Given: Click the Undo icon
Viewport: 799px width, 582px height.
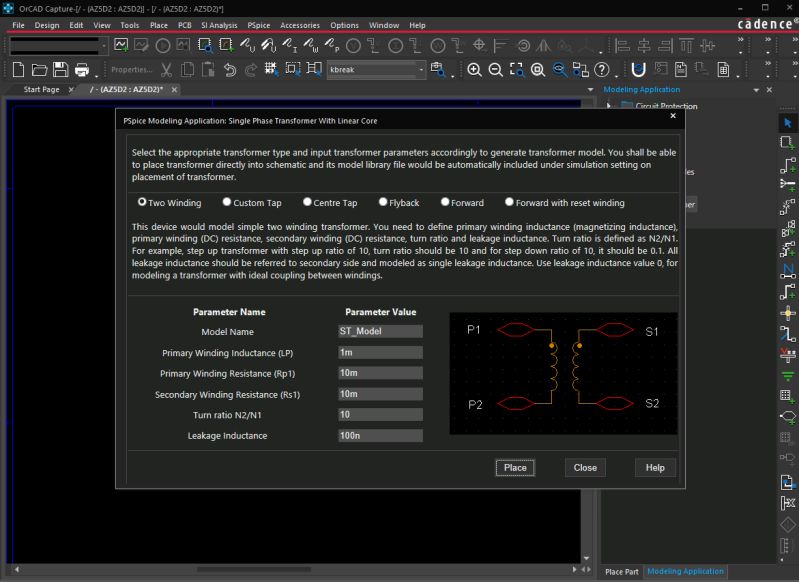Looking at the screenshot, I should tap(230, 69).
